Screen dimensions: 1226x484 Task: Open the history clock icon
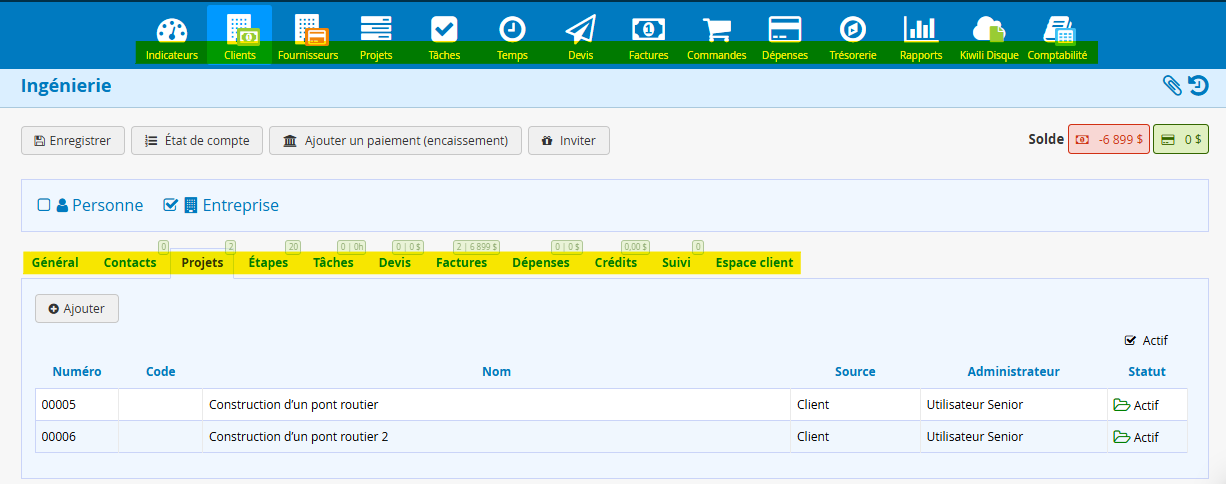(1198, 86)
